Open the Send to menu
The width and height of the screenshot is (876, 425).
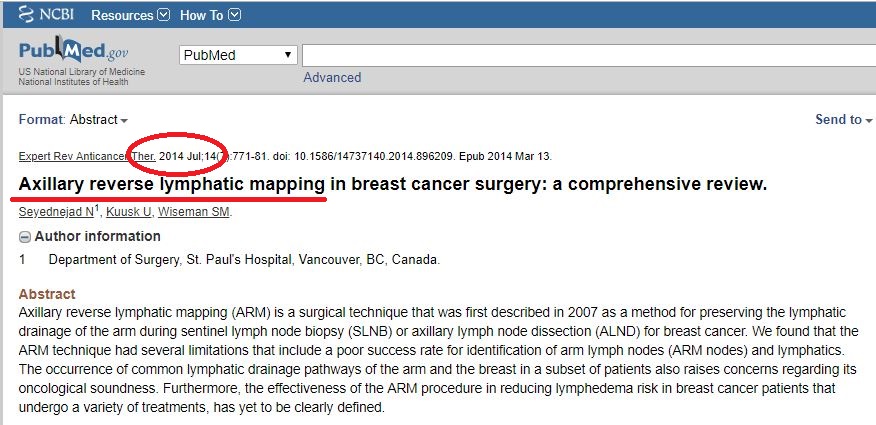click(x=844, y=120)
